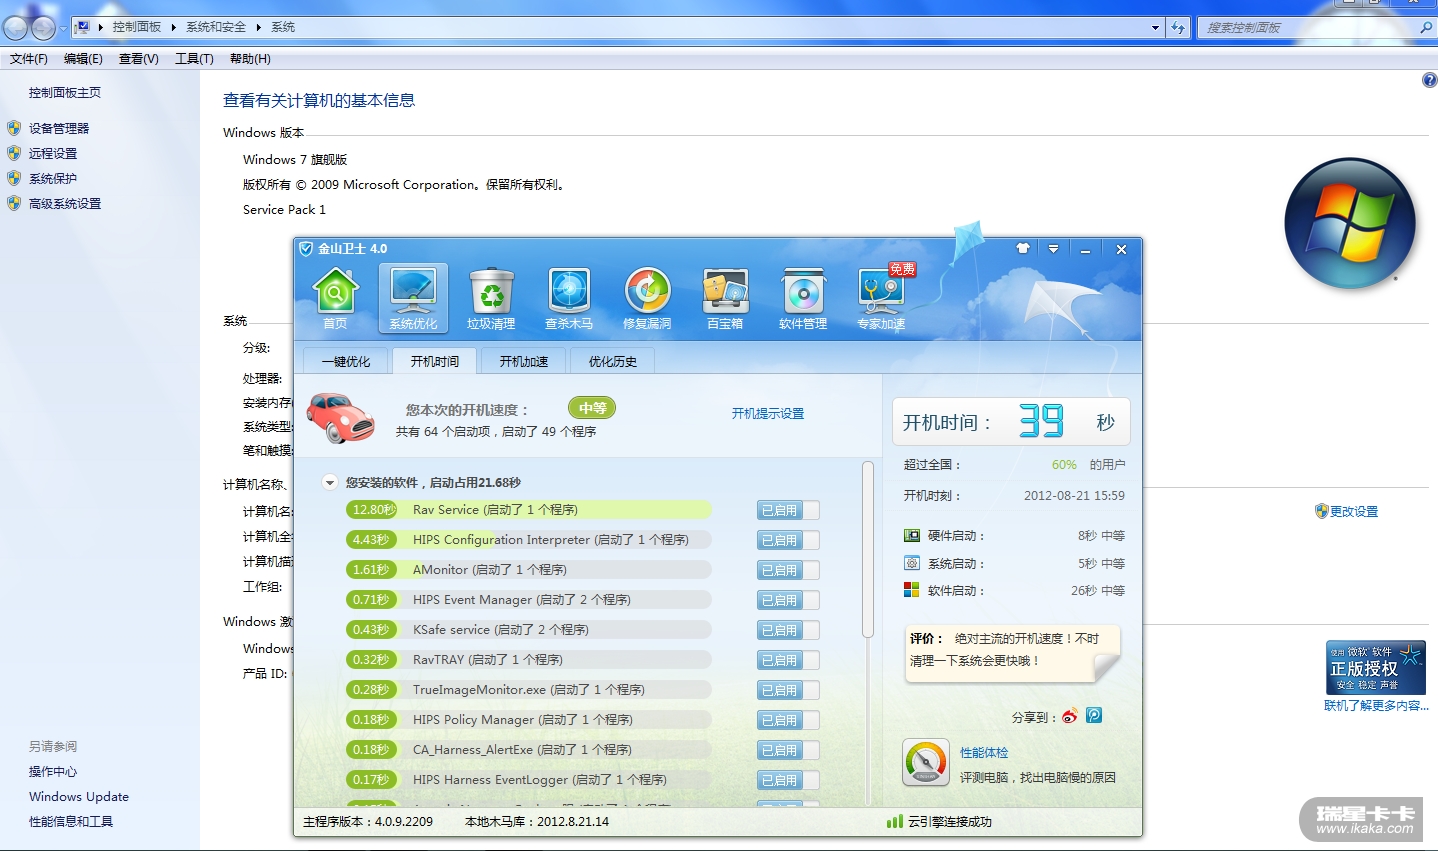1438x851 pixels.
Task: Toggle the AMonitor 已启用 switch
Action: (x=788, y=570)
